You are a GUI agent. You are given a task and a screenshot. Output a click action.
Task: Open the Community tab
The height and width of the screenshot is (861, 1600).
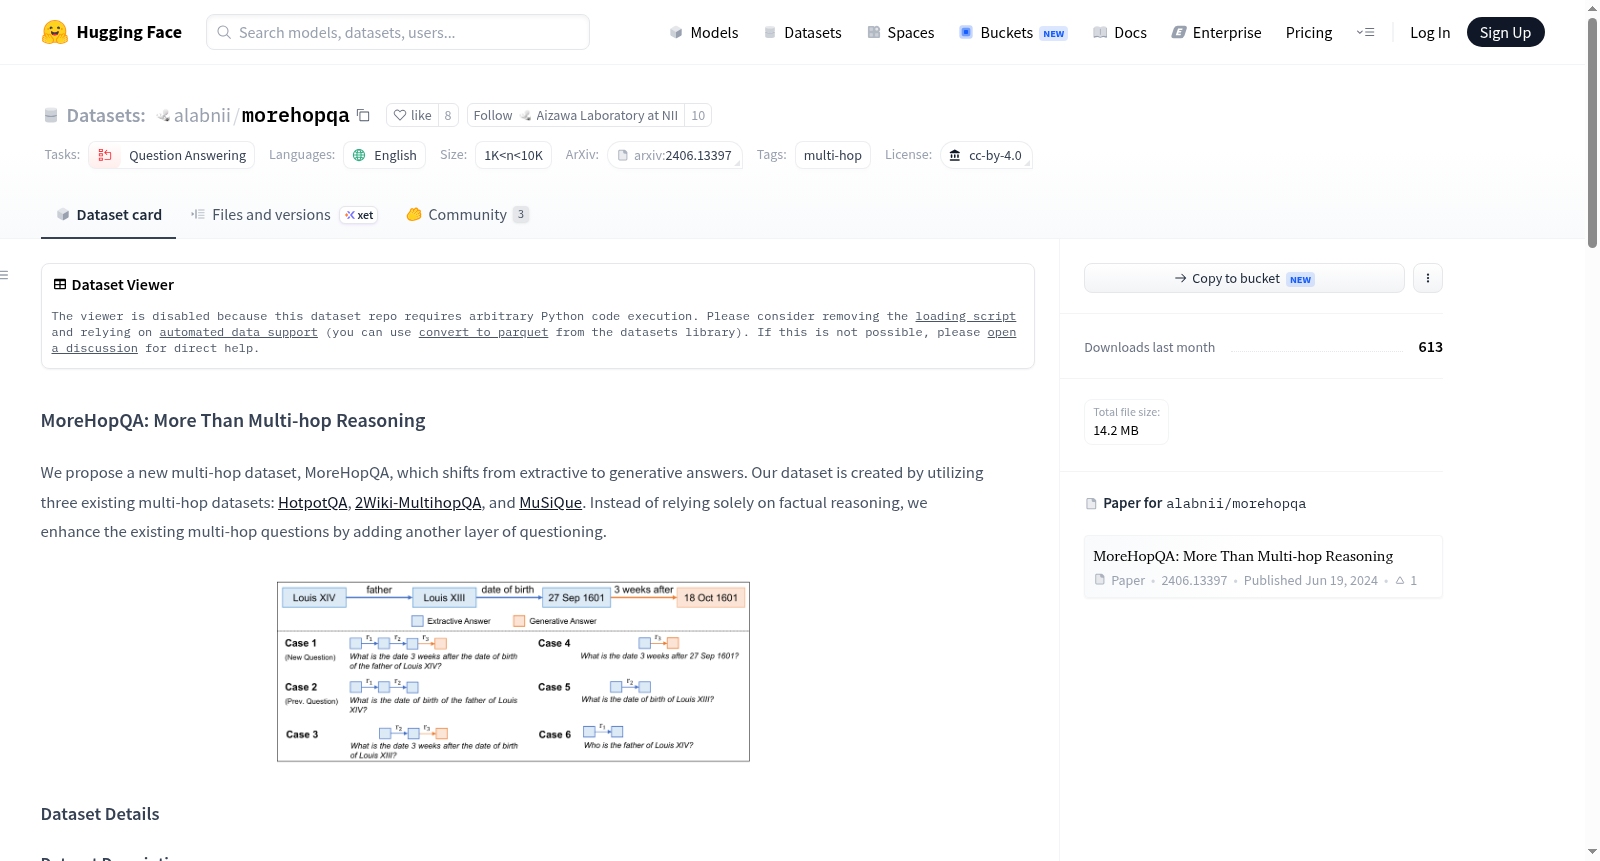467,214
